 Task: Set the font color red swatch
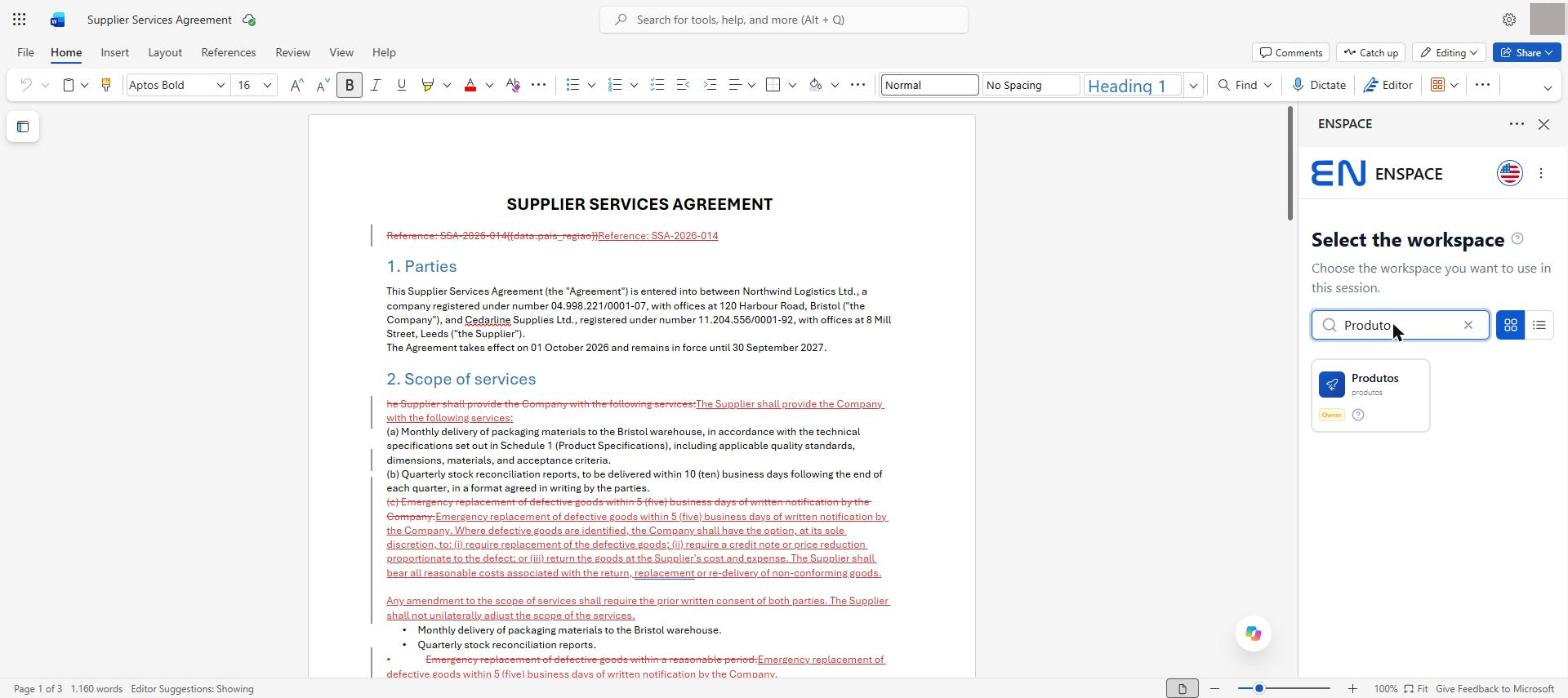coord(470,85)
